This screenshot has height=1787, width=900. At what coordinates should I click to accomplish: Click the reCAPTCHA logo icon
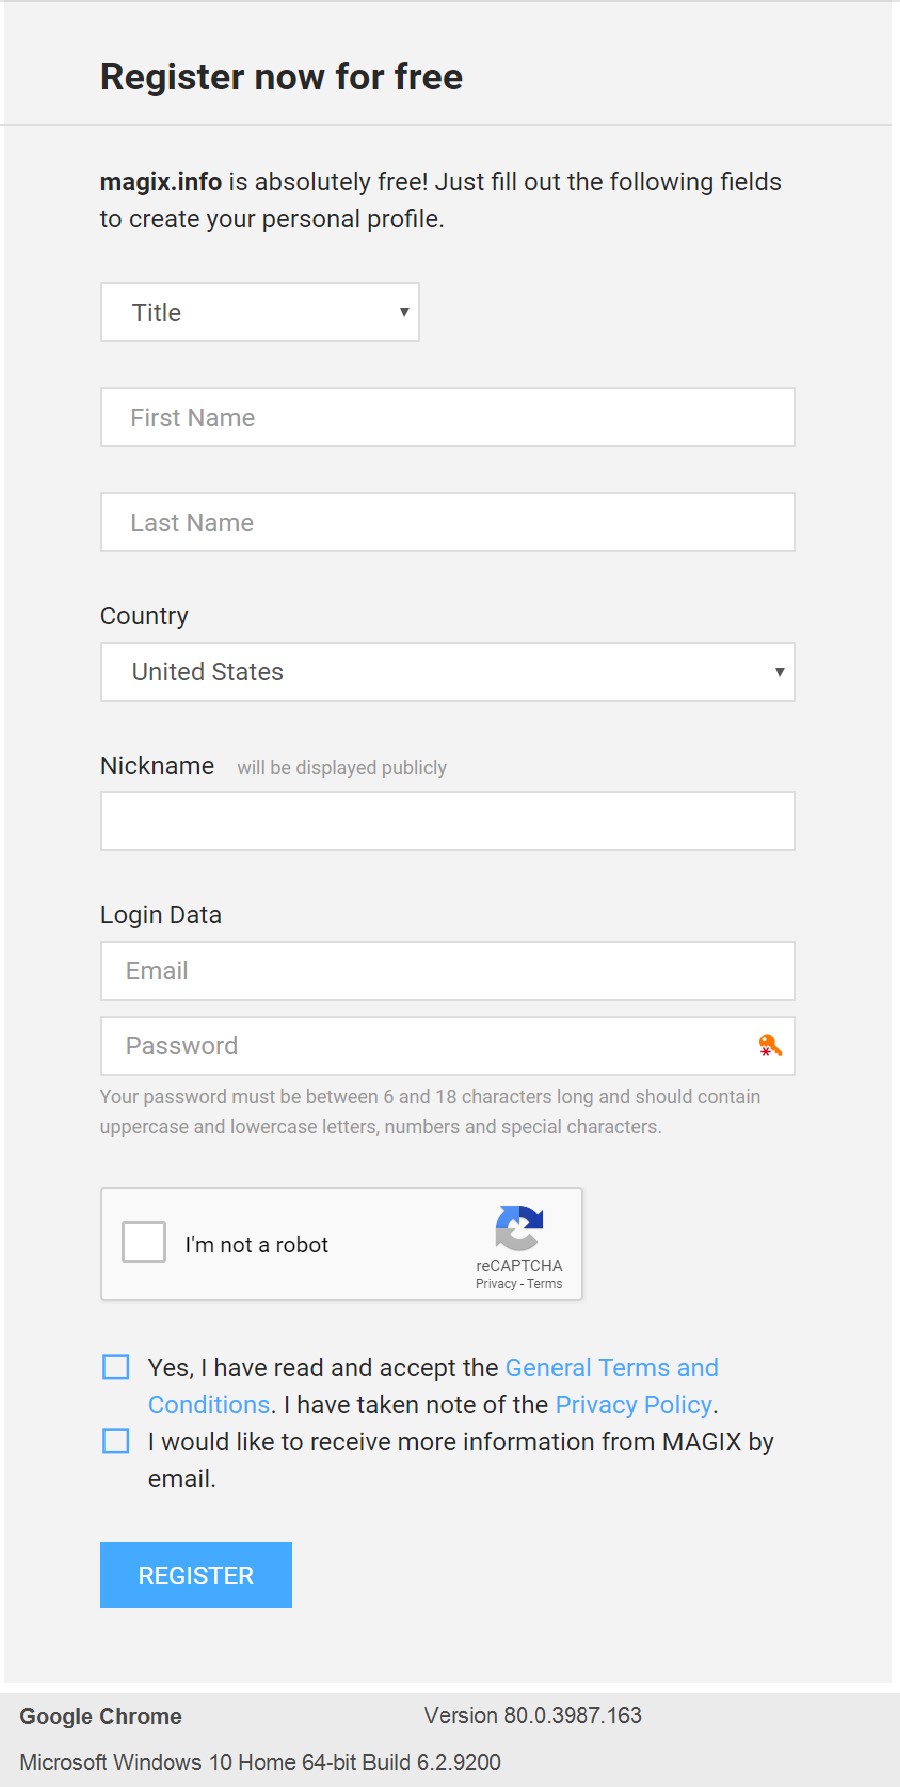[x=519, y=1228]
